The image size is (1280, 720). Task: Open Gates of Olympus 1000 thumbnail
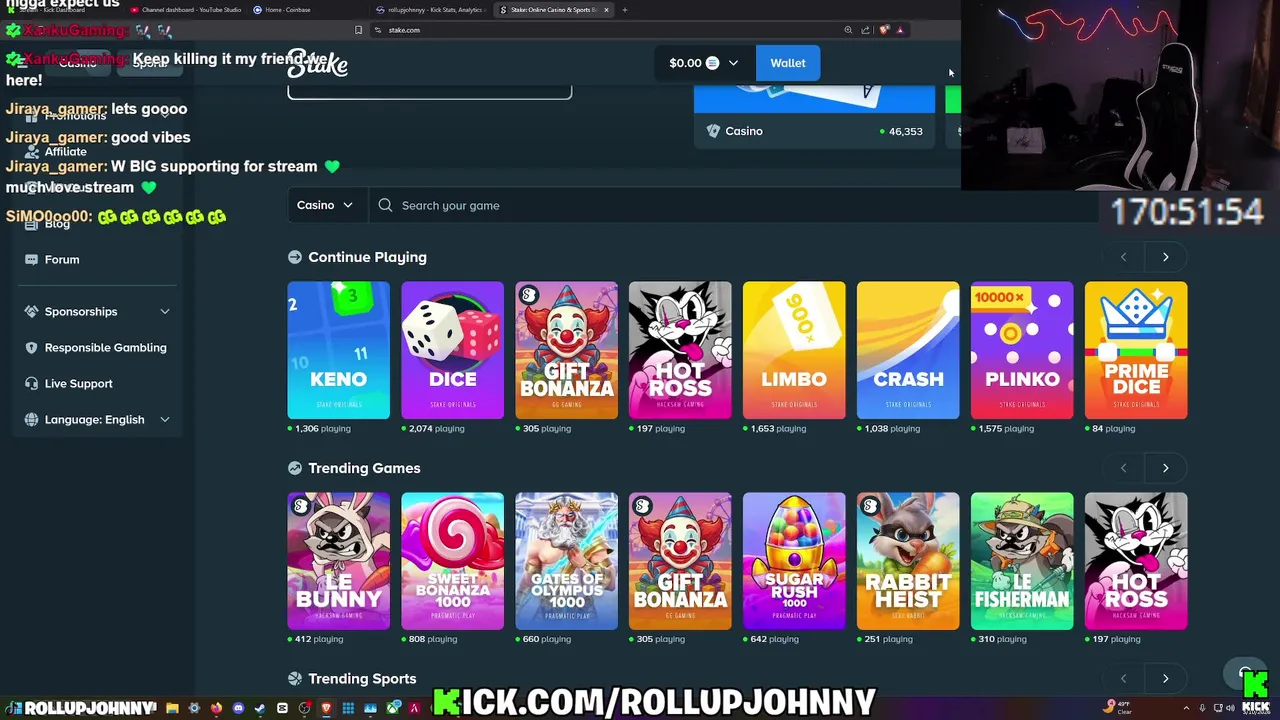(567, 561)
